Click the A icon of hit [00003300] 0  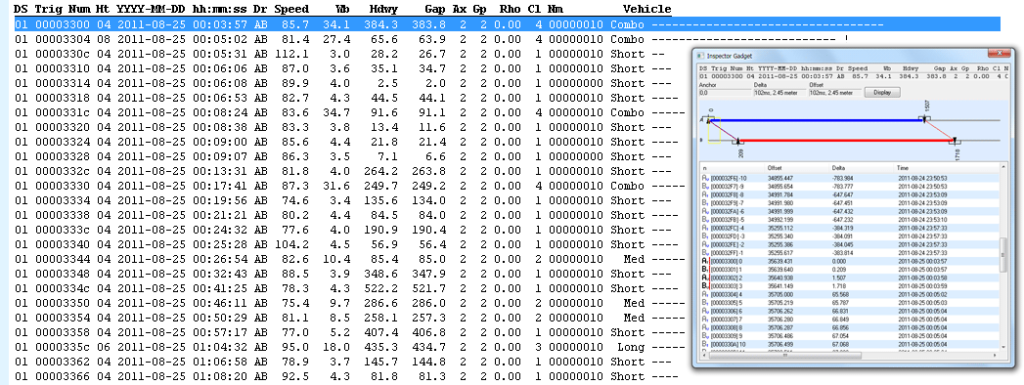(x=705, y=261)
